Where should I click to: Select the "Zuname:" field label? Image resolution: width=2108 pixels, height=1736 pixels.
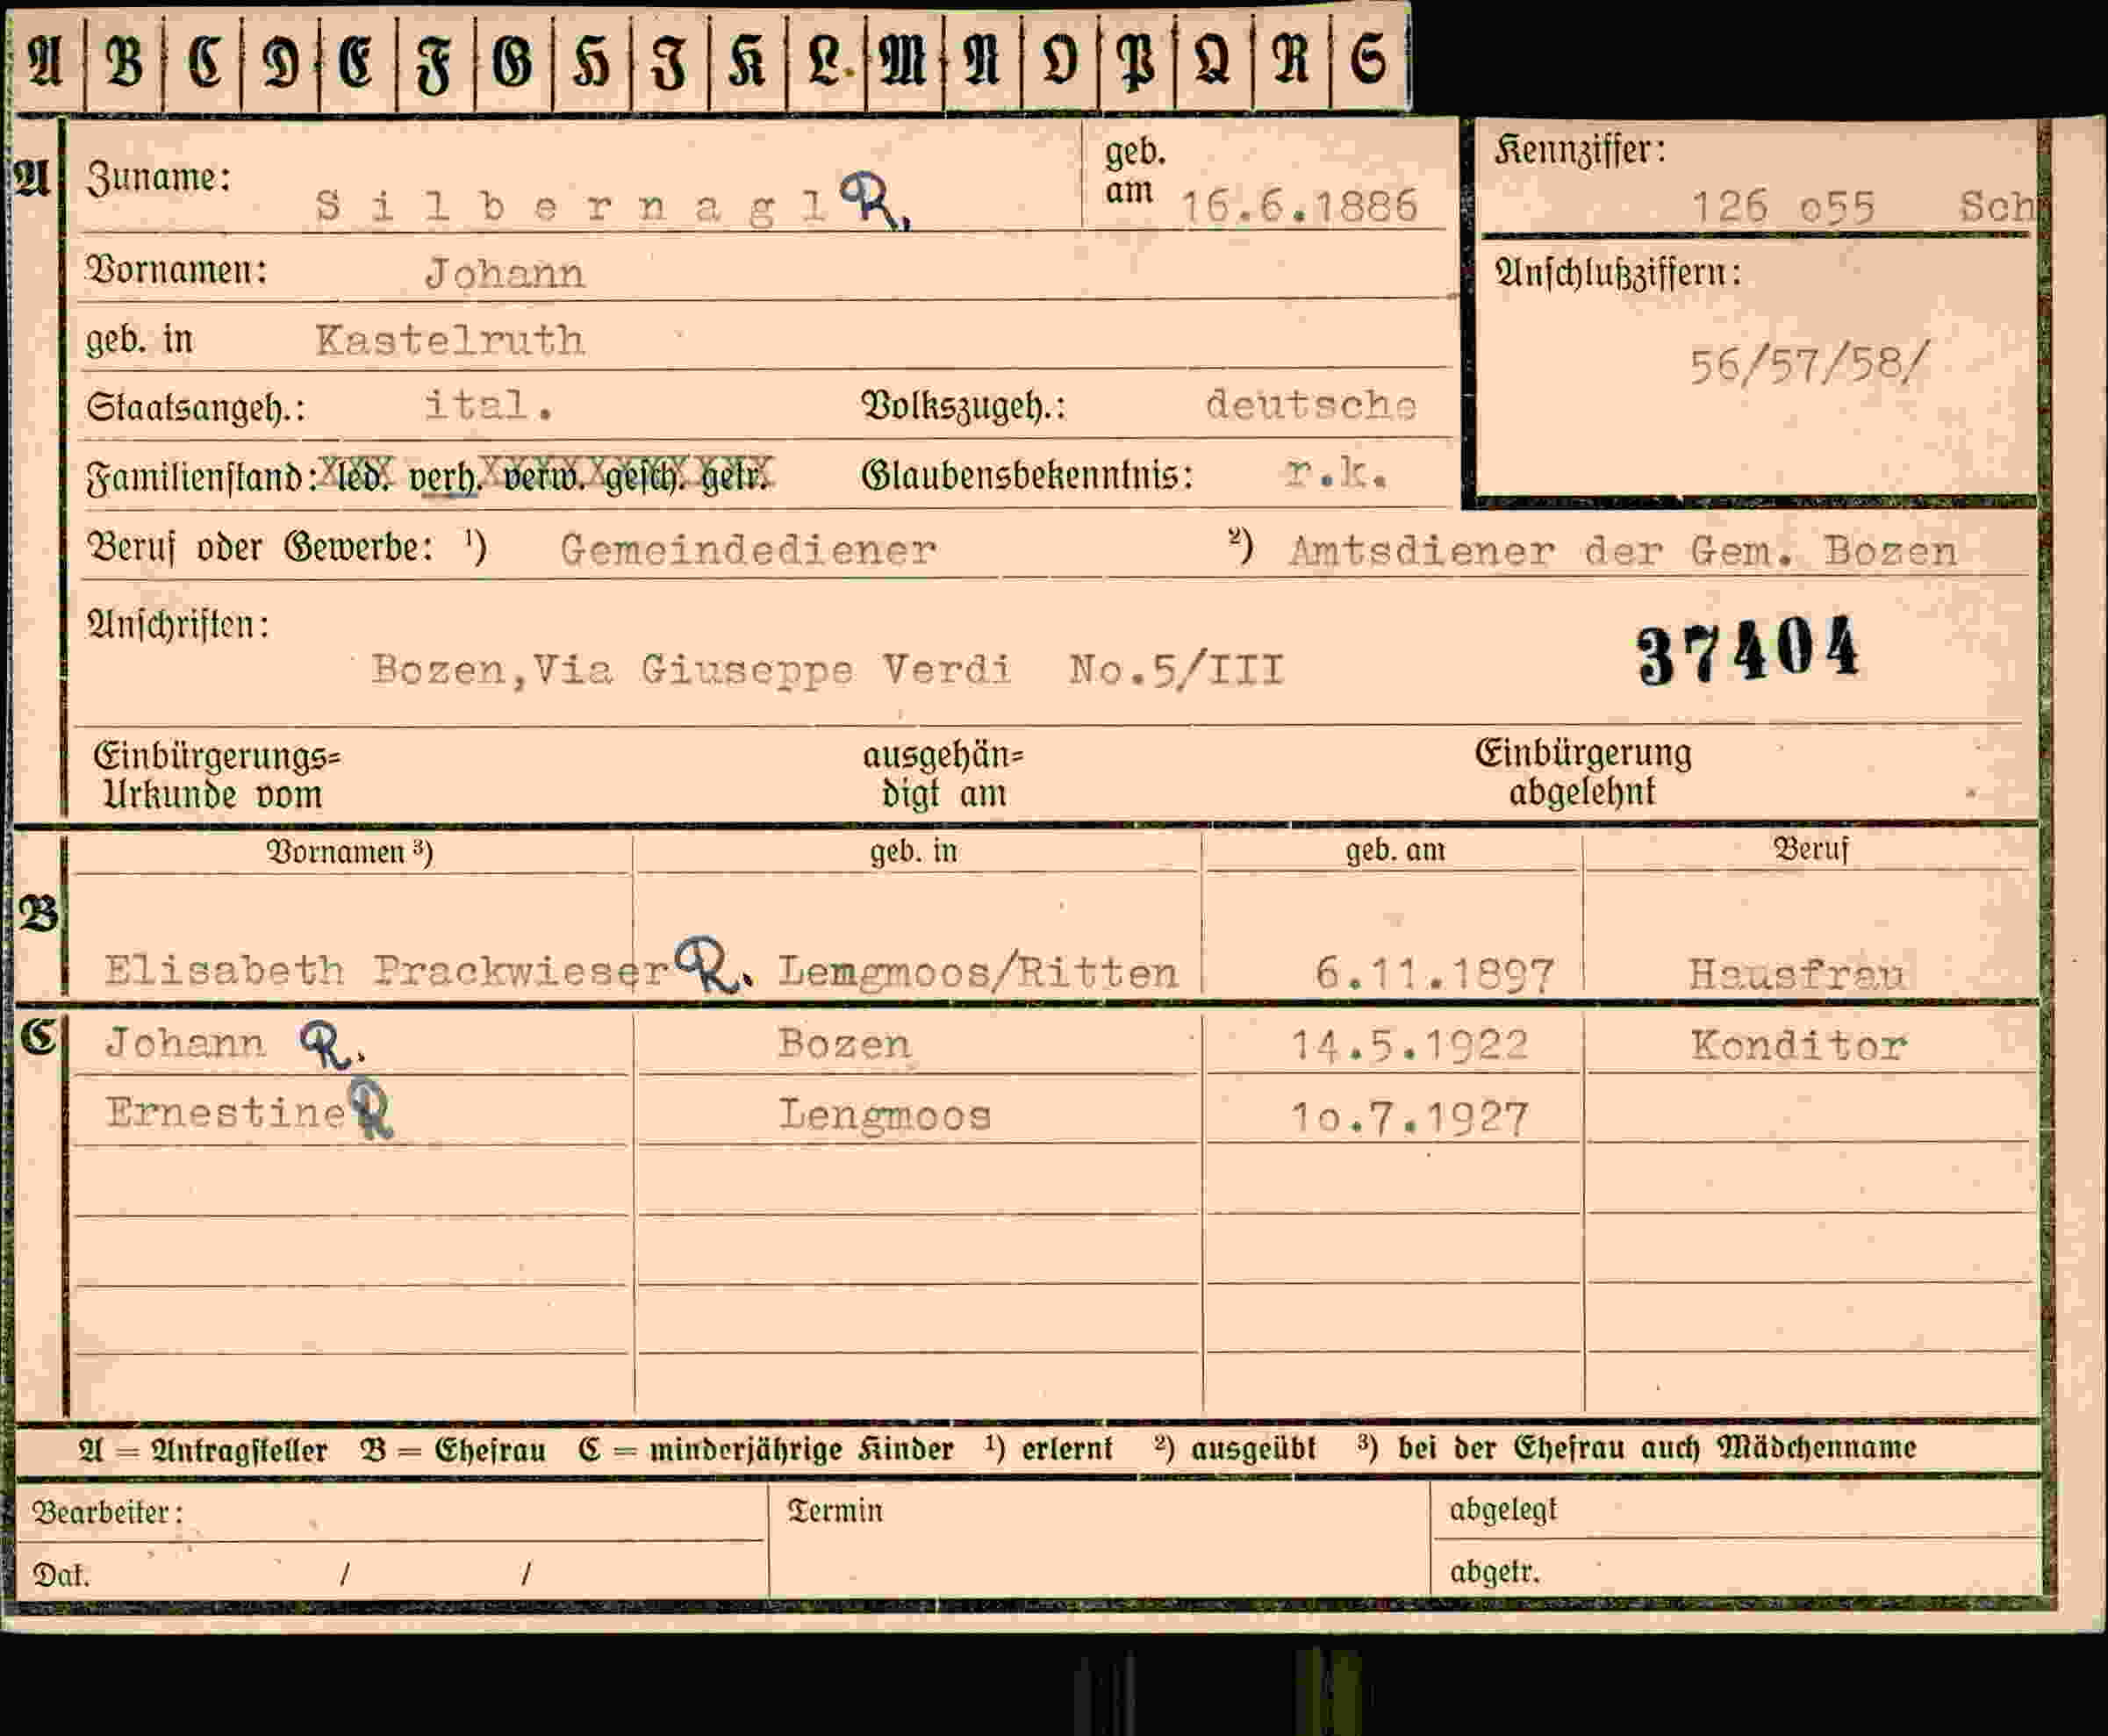[x=158, y=178]
